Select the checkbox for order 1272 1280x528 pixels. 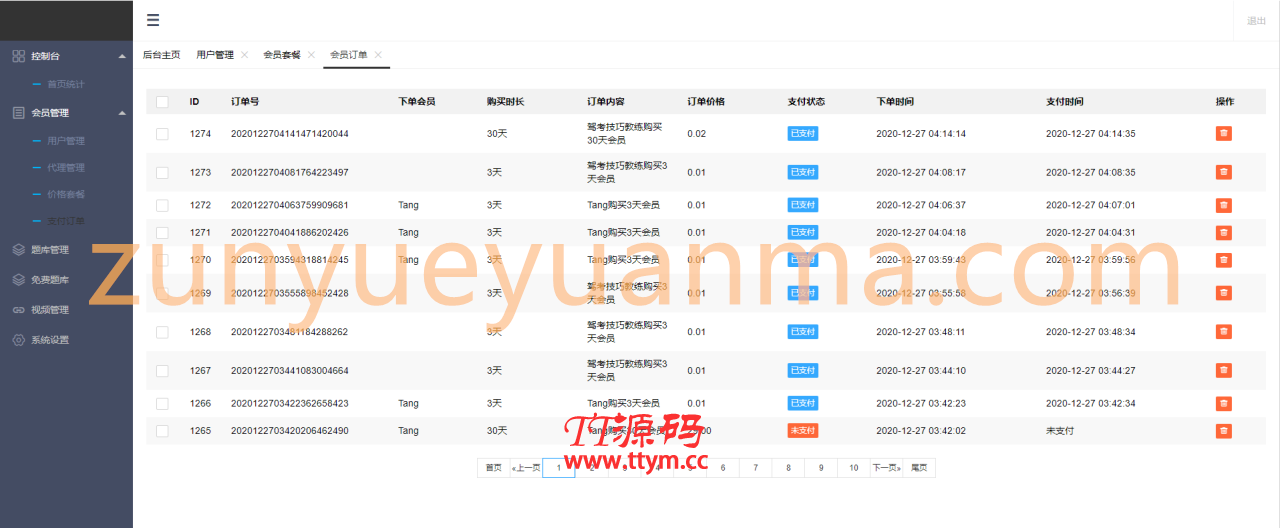162,205
